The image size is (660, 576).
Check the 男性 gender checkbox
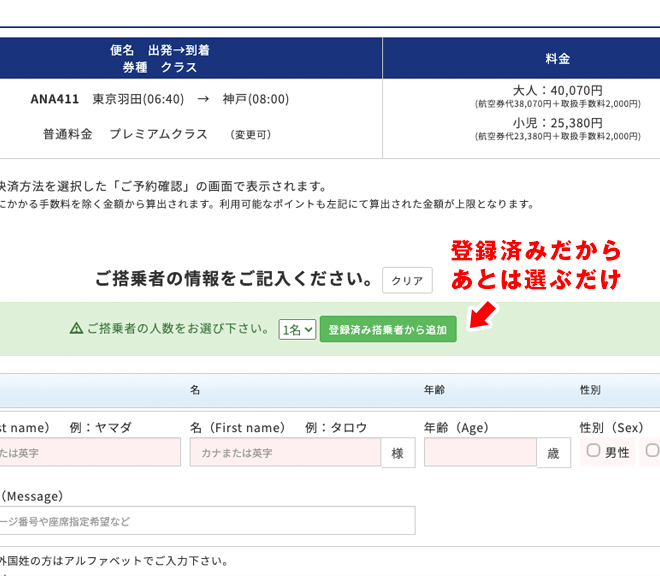pyautogui.click(x=593, y=451)
